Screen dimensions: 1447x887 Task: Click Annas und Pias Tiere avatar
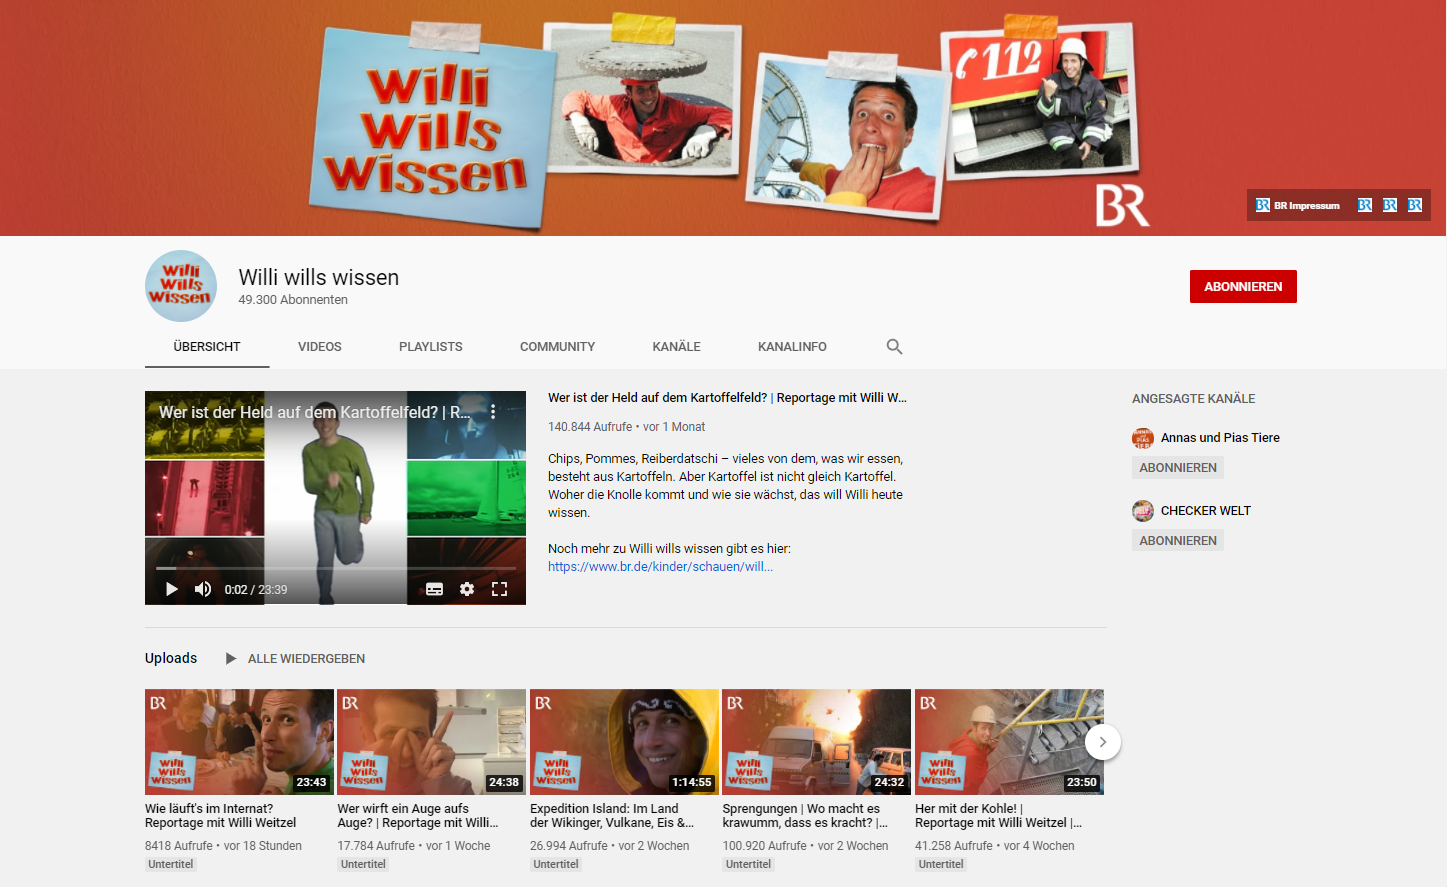tap(1143, 438)
